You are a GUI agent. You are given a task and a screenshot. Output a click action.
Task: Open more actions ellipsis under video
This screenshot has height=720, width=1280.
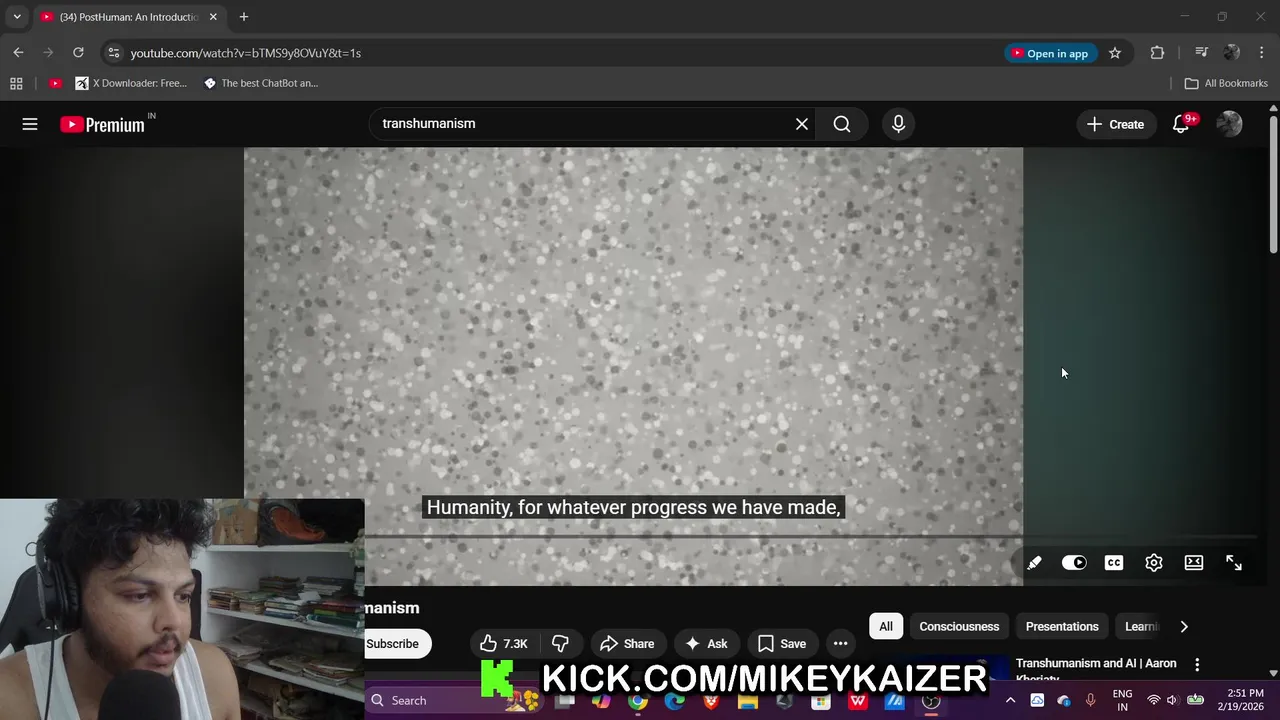tap(841, 644)
